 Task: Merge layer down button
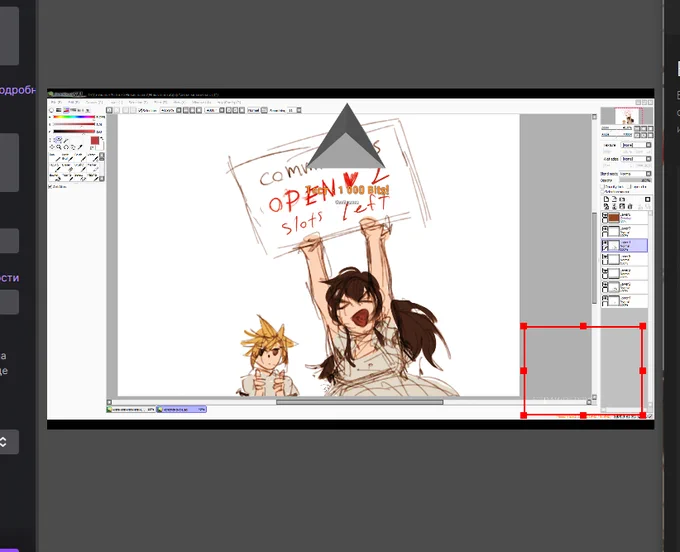click(x=614, y=206)
